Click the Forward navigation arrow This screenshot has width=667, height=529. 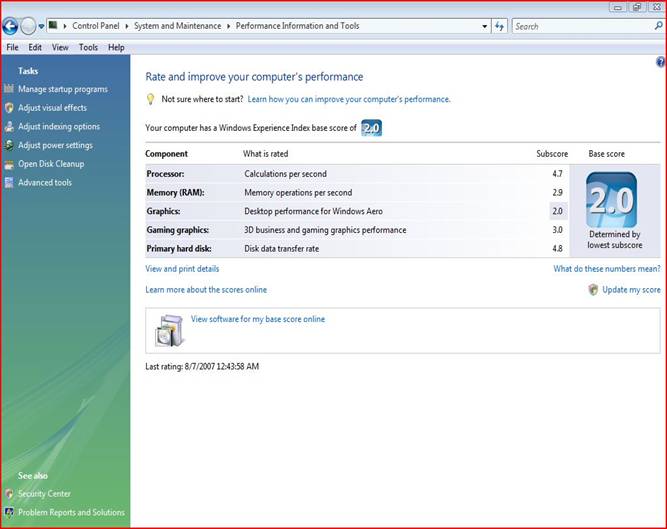pos(28,26)
